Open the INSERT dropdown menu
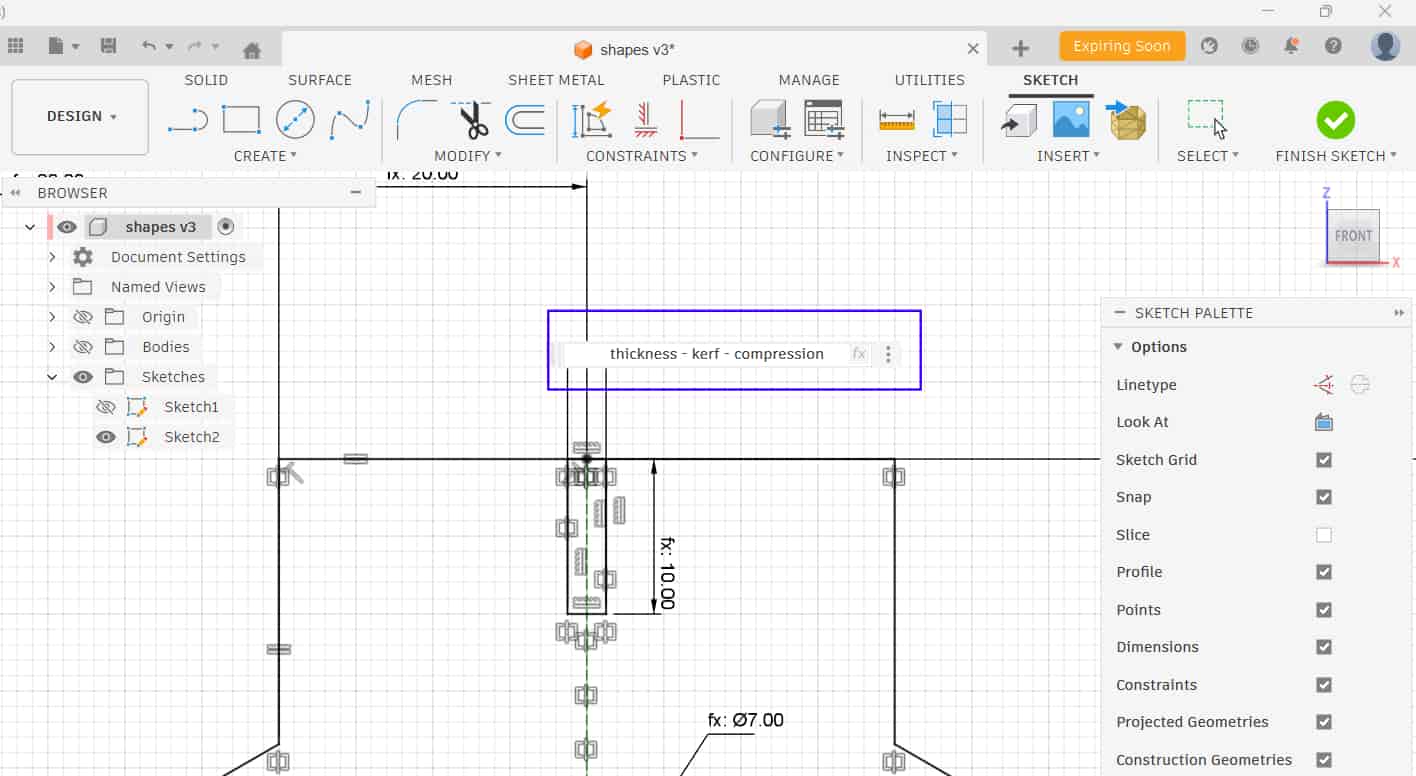 pyautogui.click(x=1068, y=156)
